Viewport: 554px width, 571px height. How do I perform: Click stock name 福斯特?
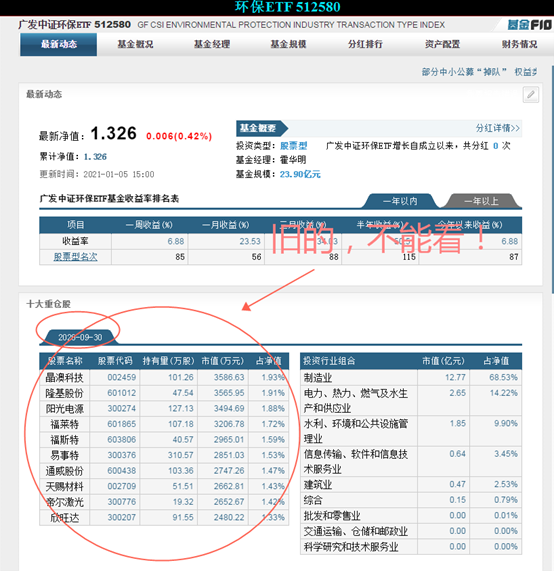click(64, 440)
